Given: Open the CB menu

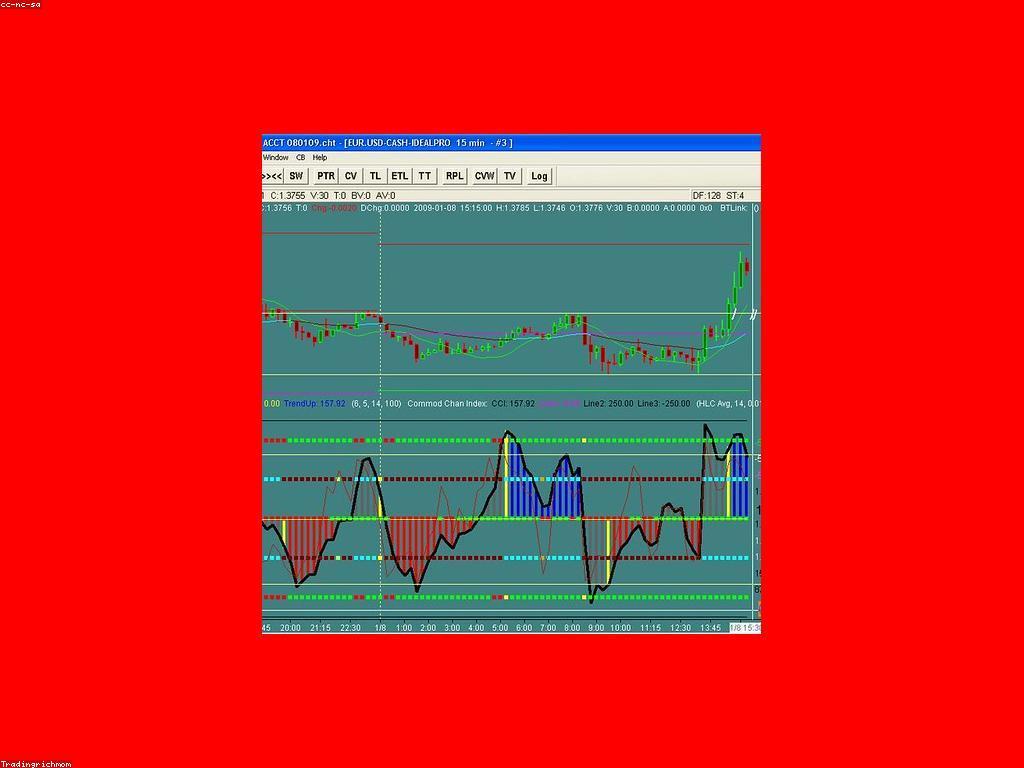Looking at the screenshot, I should pyautogui.click(x=301, y=158).
